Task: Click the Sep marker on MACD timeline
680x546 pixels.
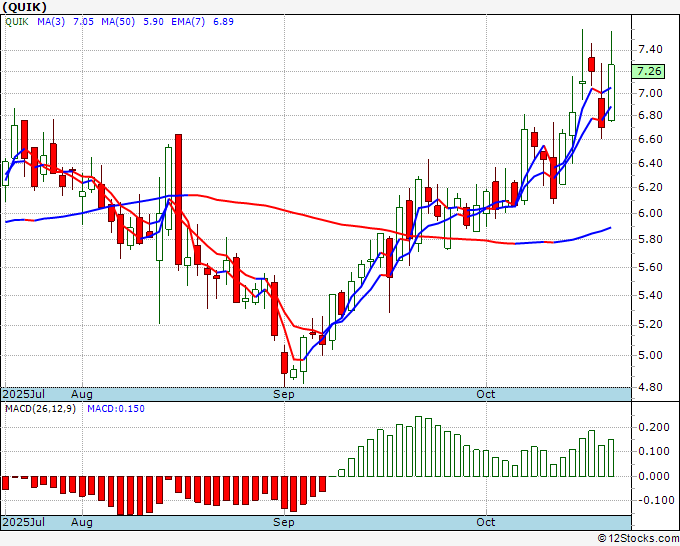Action: tap(284, 522)
